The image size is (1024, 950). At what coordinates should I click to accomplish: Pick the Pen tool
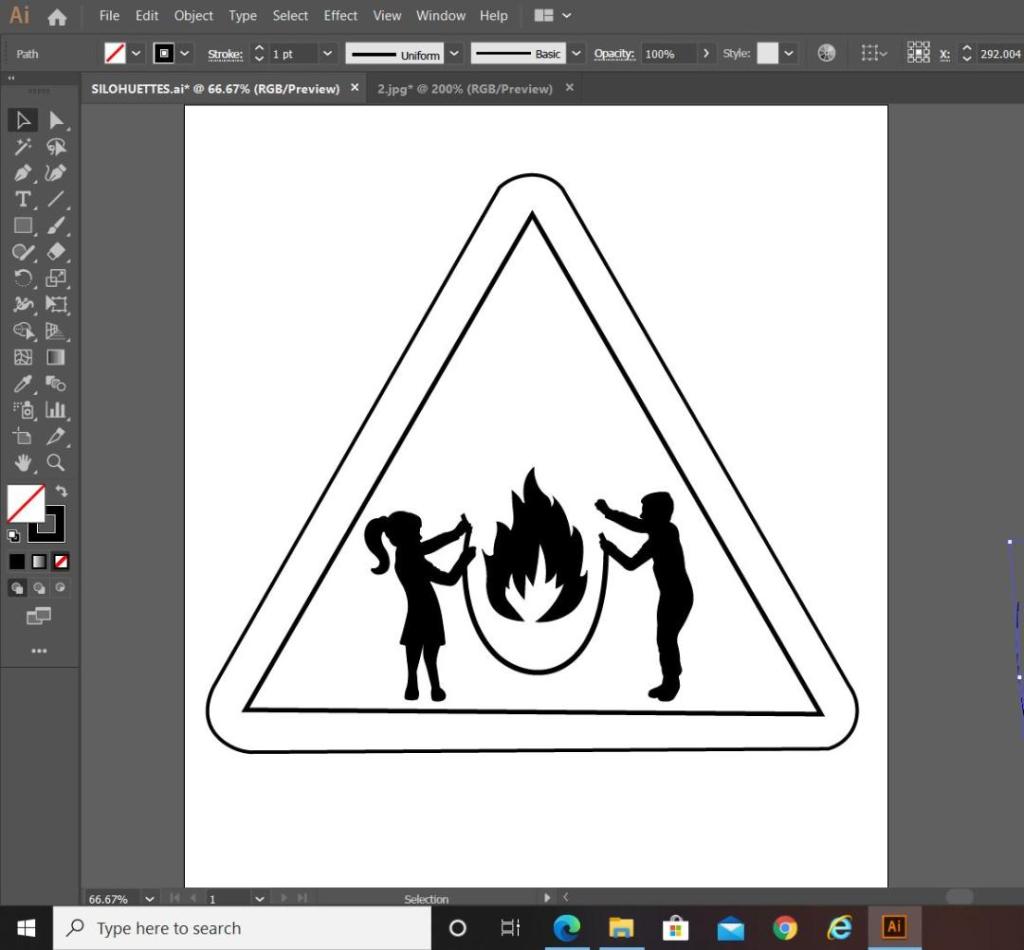coord(23,173)
